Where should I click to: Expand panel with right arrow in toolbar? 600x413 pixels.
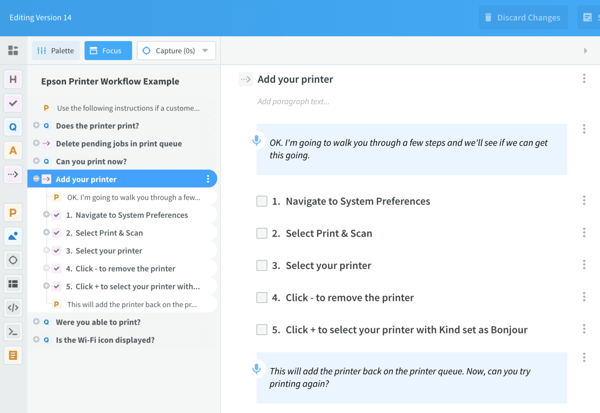(x=585, y=51)
